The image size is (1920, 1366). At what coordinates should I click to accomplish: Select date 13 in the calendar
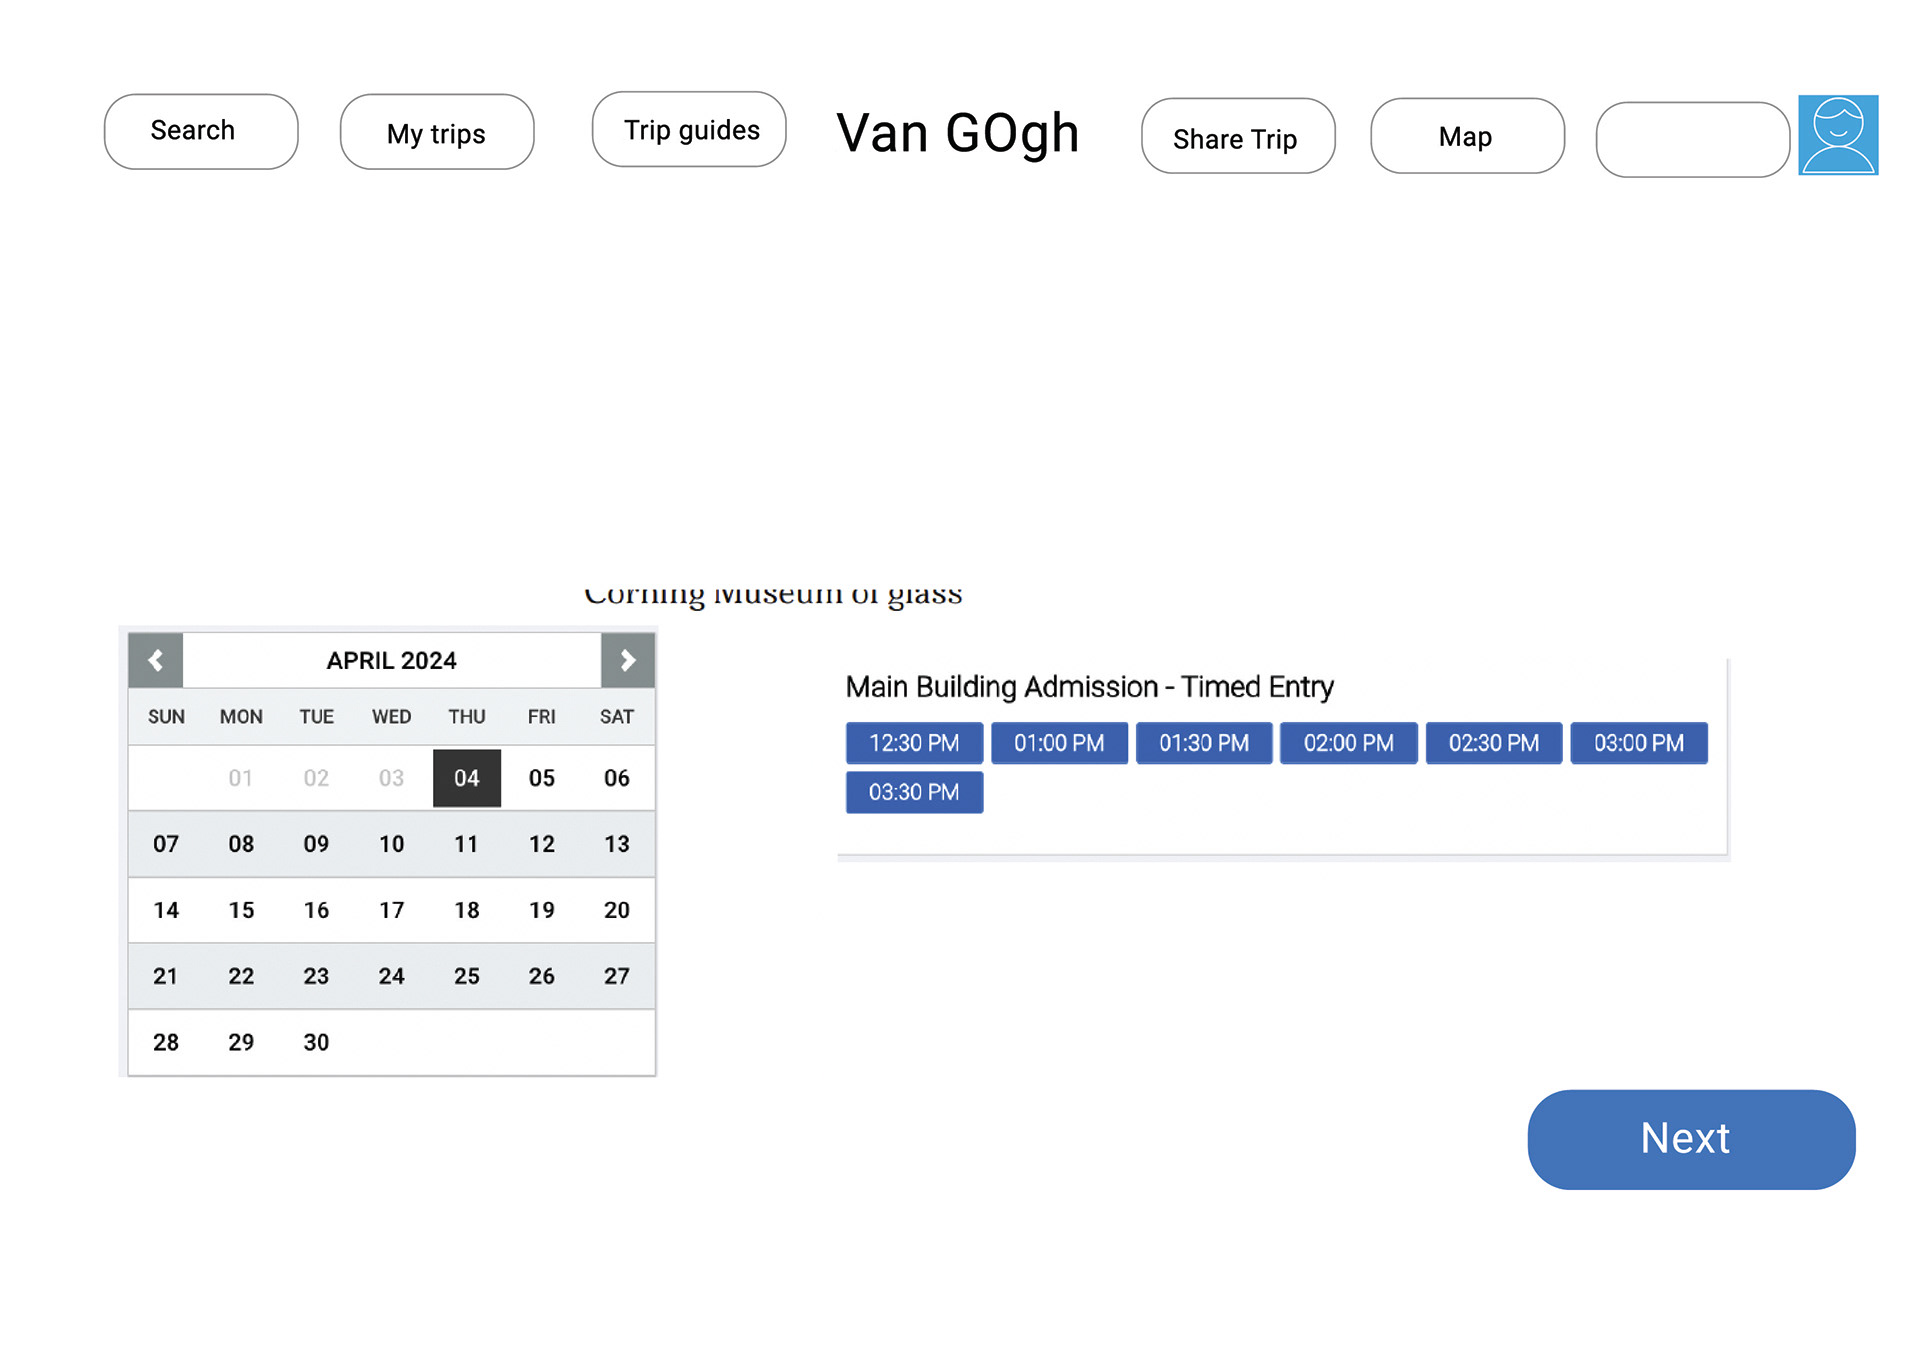coord(617,844)
